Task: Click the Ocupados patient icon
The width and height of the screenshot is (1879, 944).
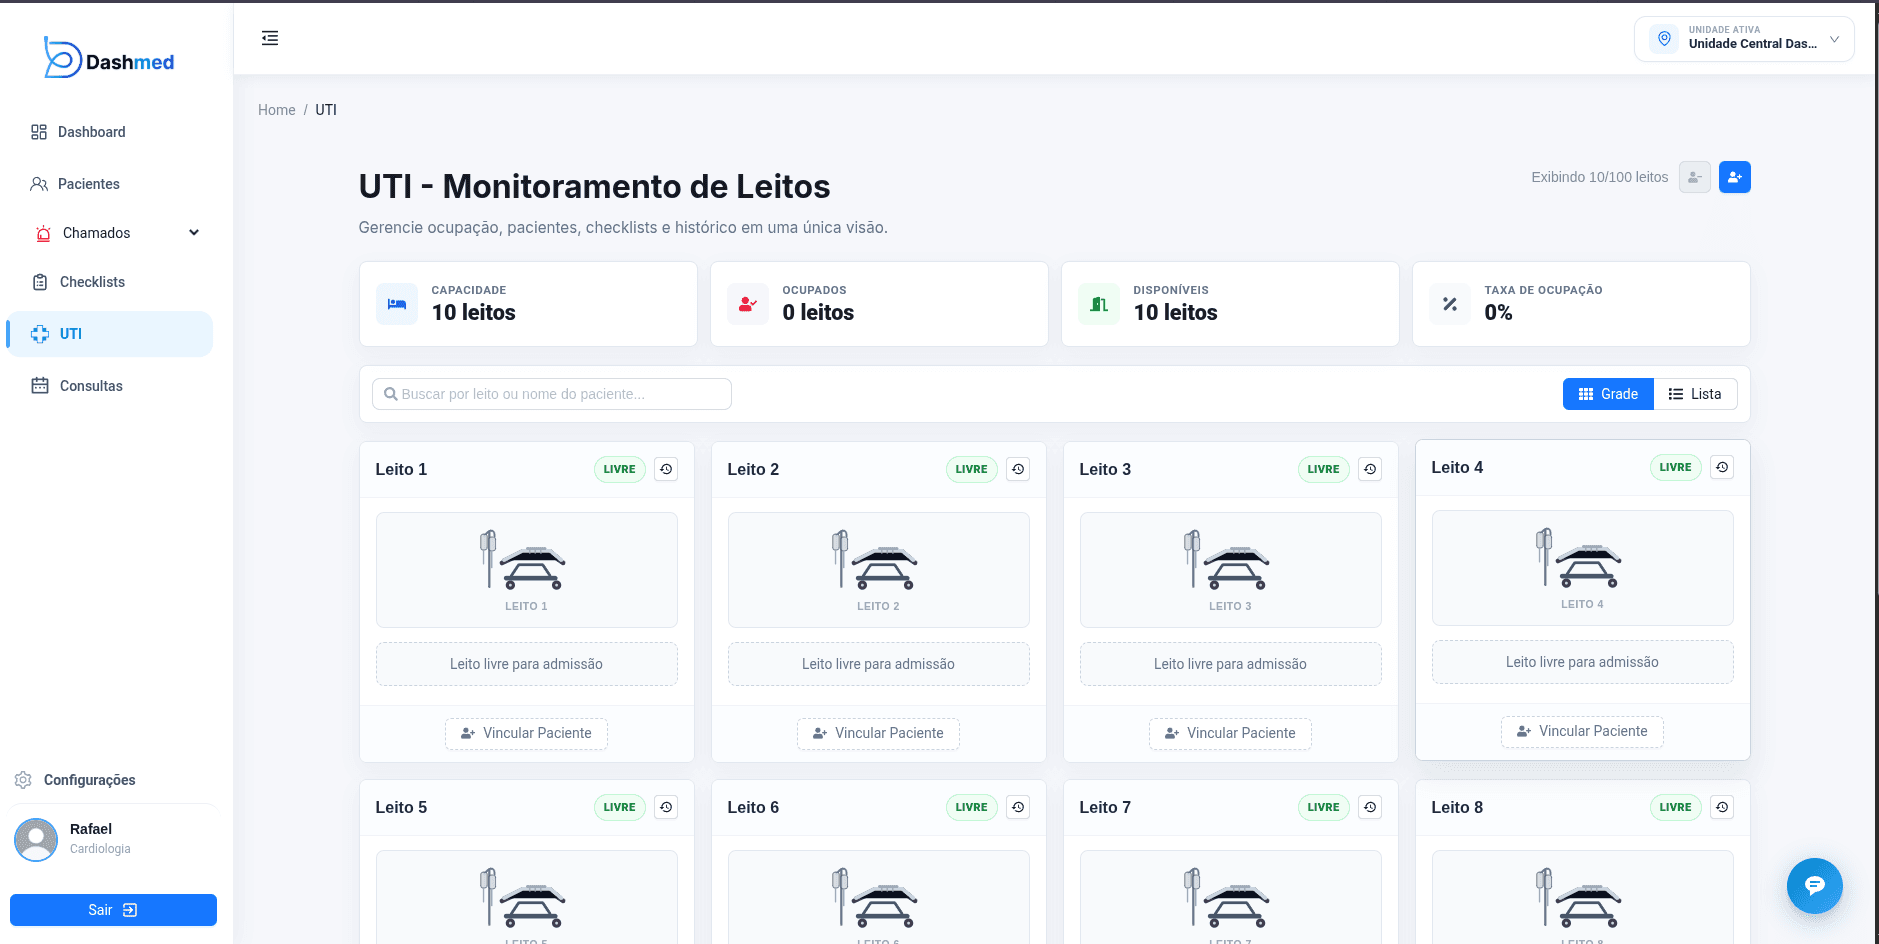Action: [748, 304]
